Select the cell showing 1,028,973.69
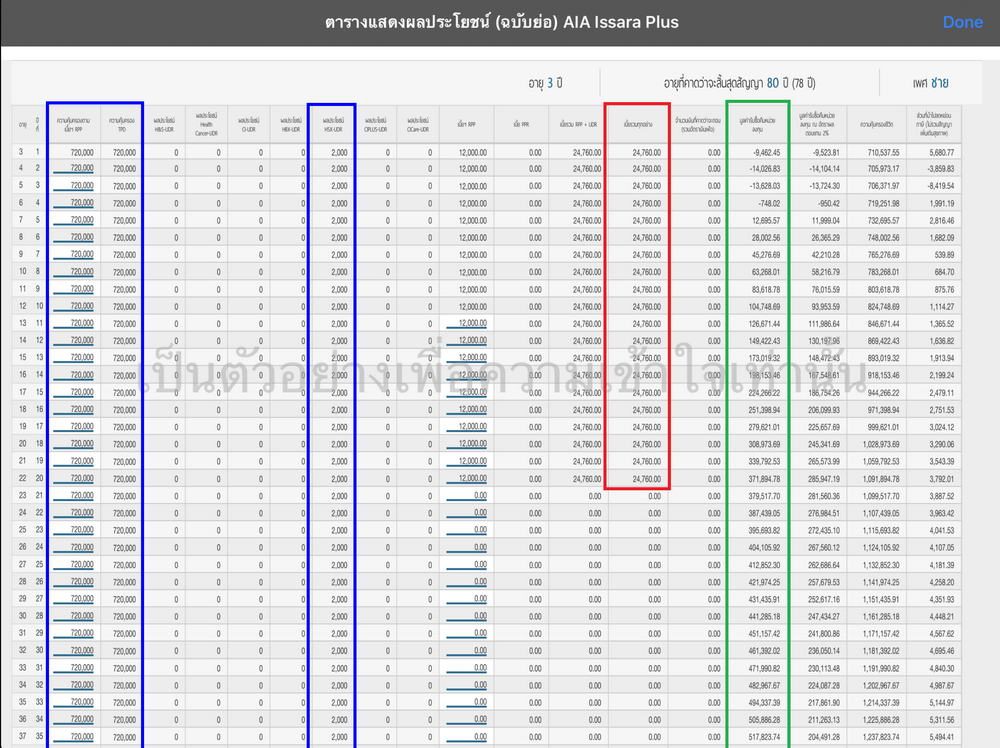This screenshot has width=1000, height=748. (881, 444)
